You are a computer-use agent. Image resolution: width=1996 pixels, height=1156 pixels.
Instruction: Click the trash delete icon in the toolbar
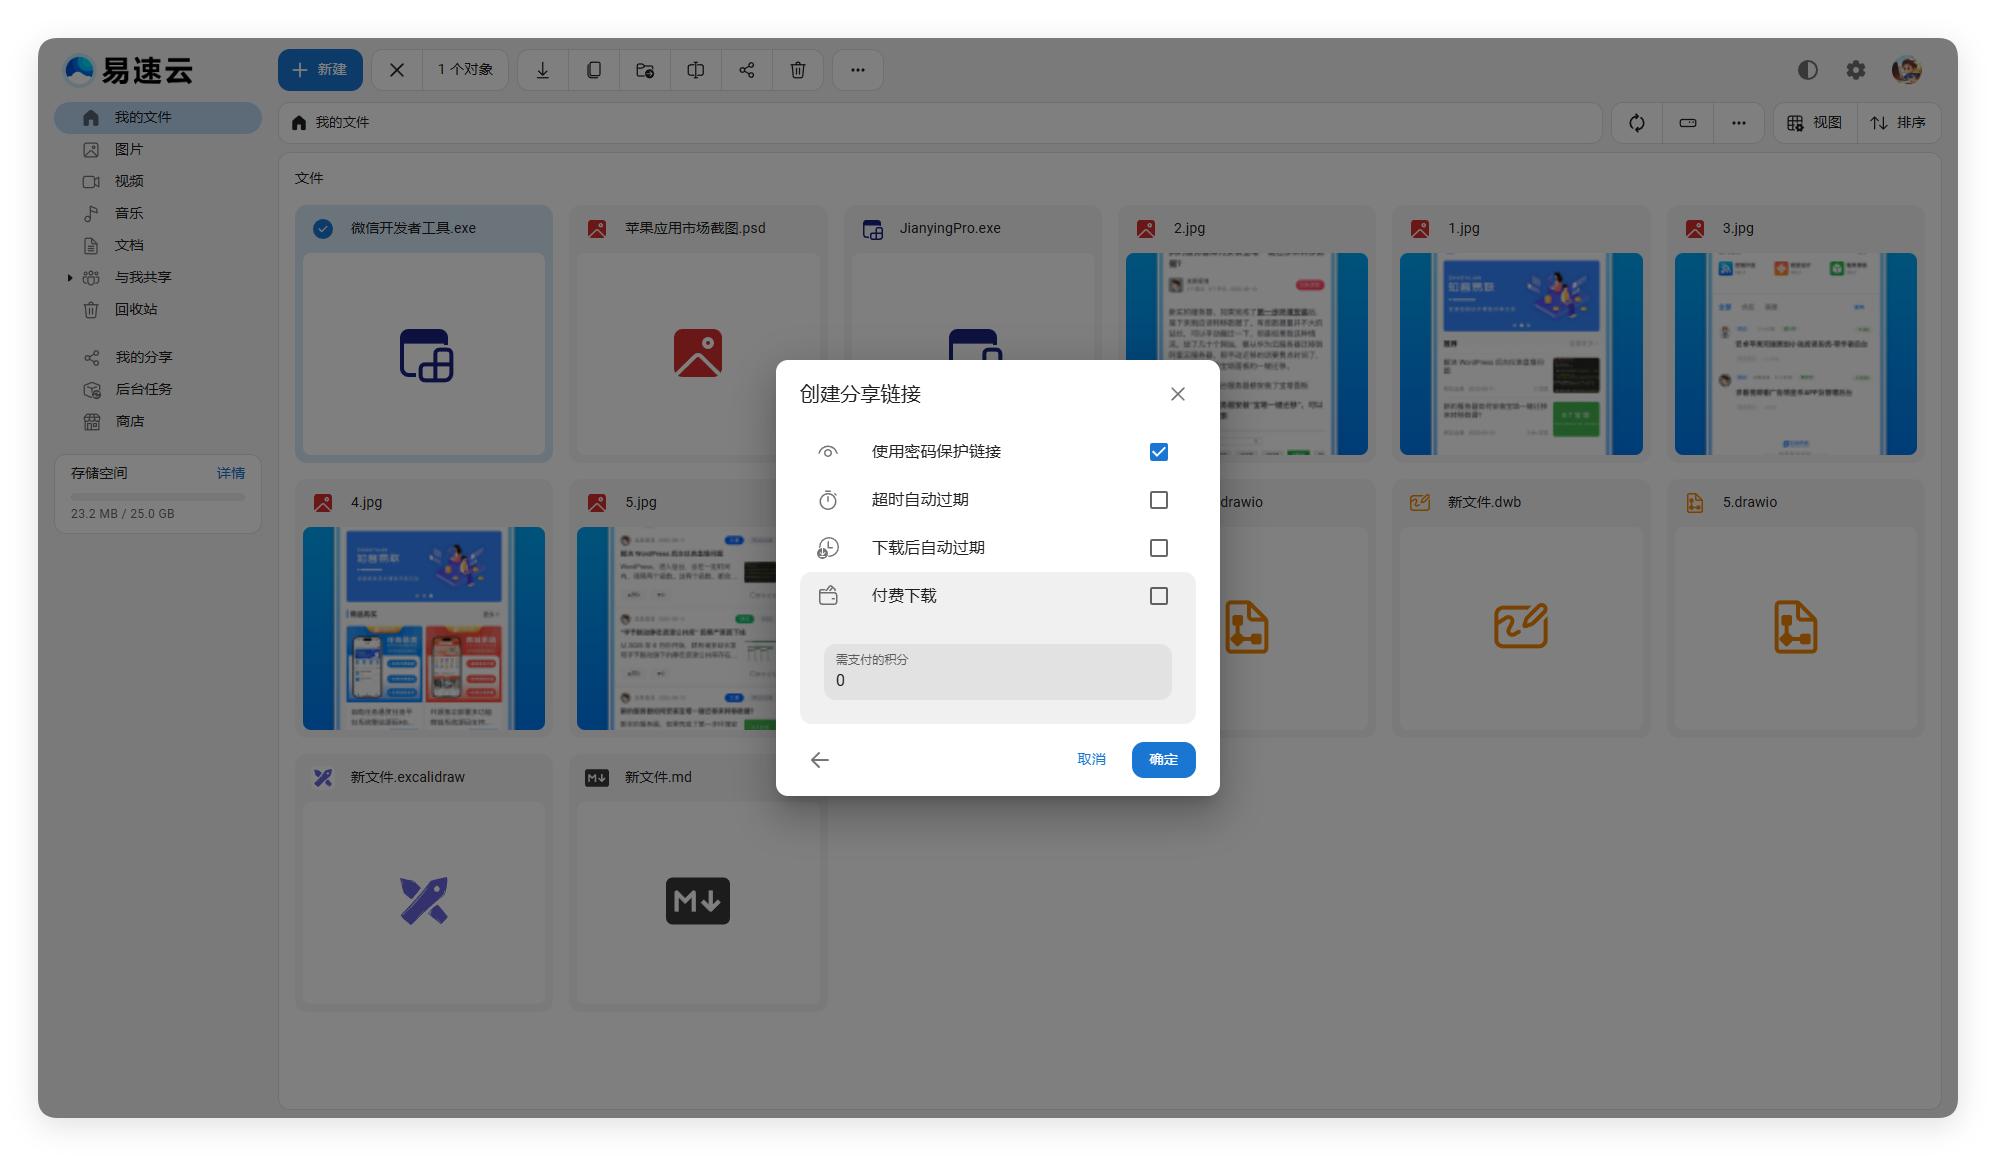pos(798,70)
